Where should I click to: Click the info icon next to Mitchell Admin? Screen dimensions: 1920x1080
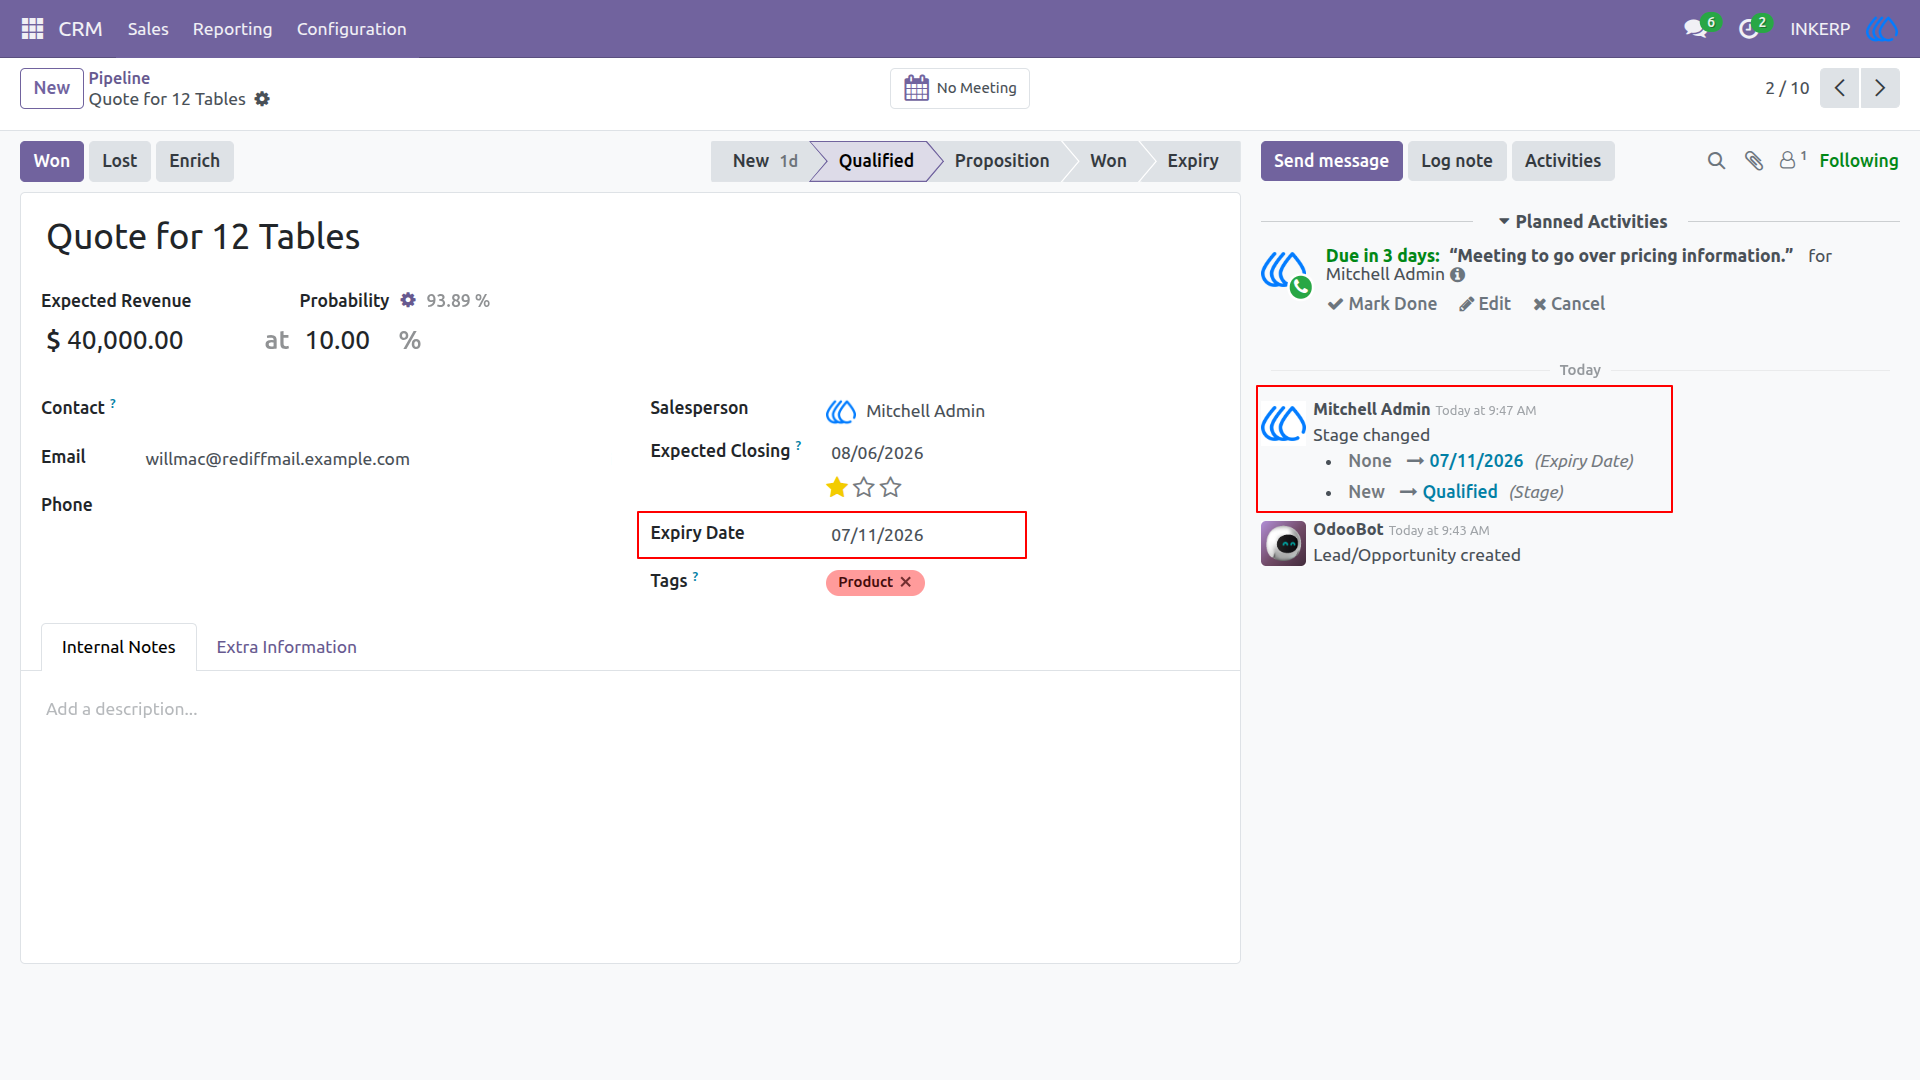pyautogui.click(x=1458, y=275)
